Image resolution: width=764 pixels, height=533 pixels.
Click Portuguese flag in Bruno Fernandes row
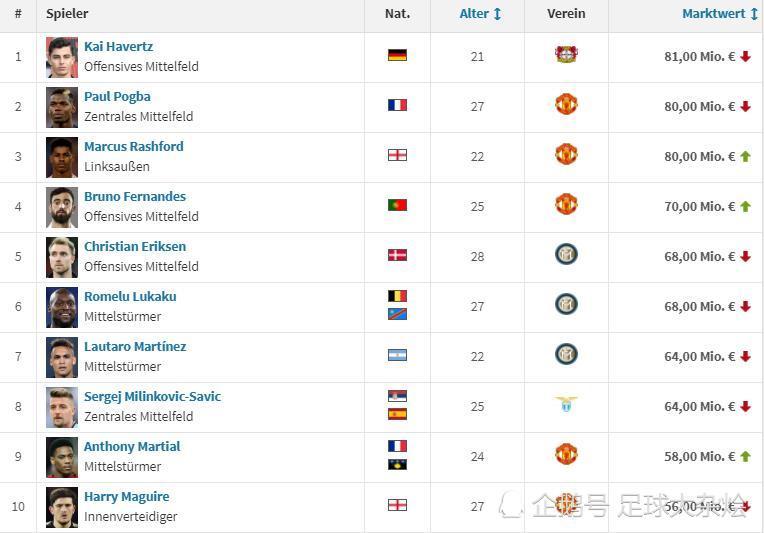coord(397,205)
